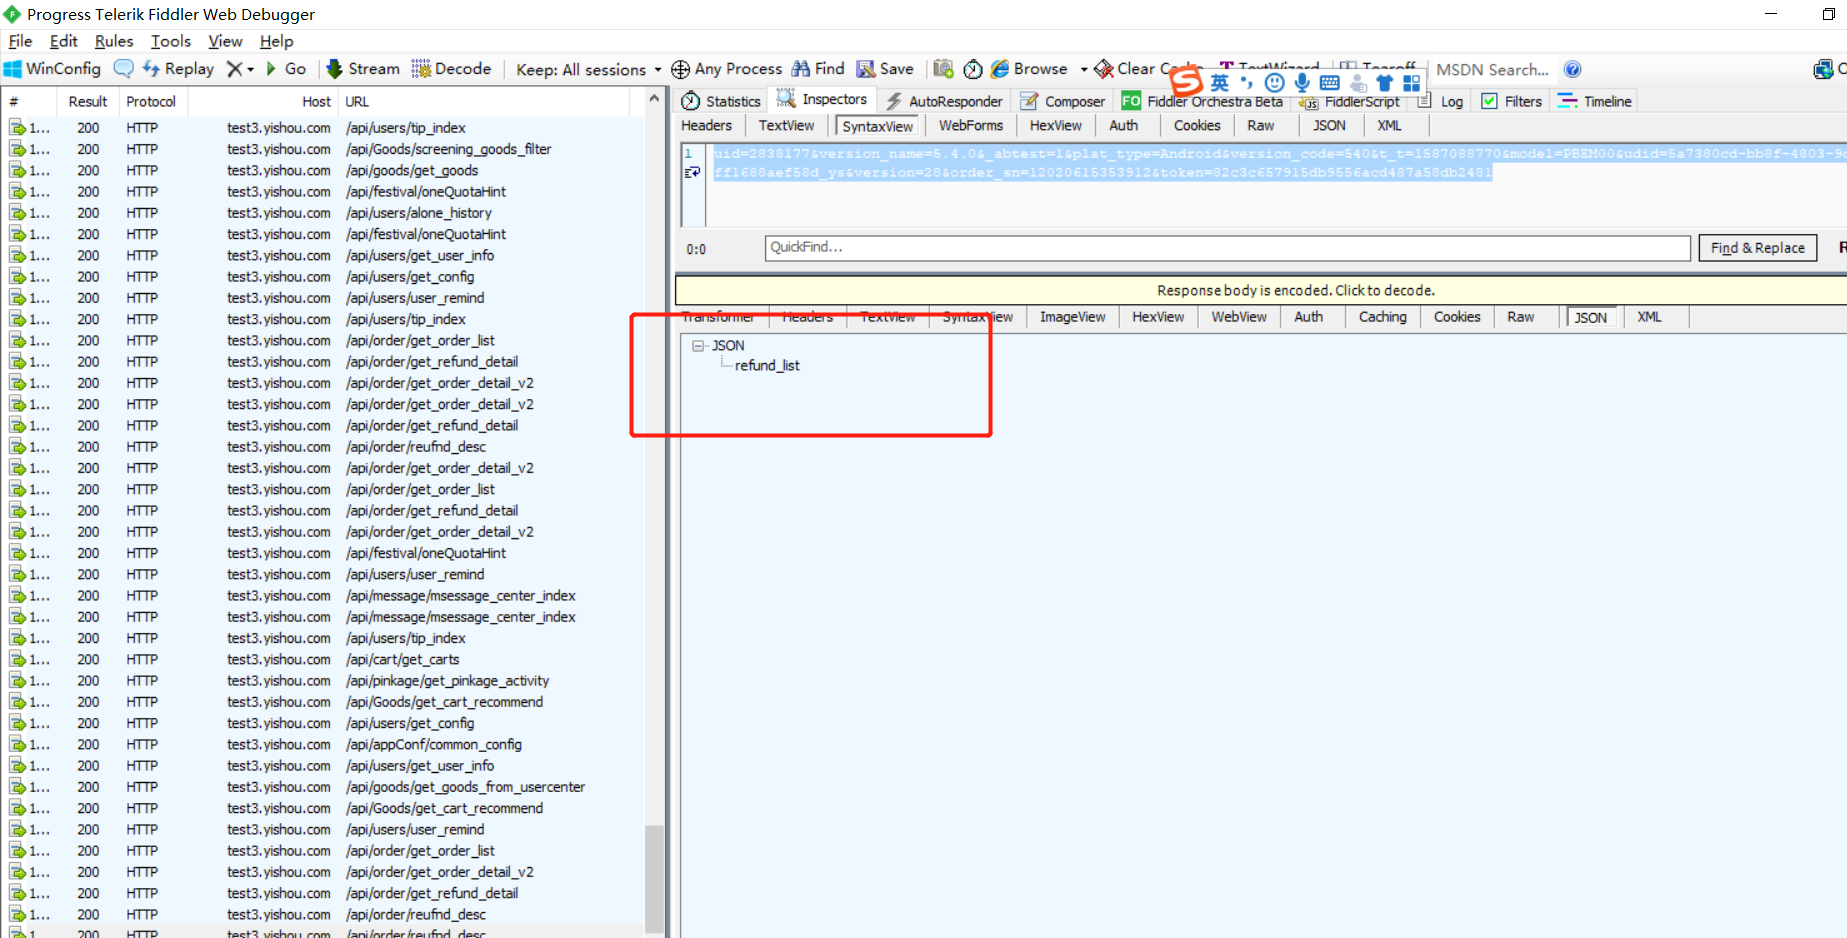Replay the selected sessions
The width and height of the screenshot is (1847, 938).
click(x=178, y=69)
